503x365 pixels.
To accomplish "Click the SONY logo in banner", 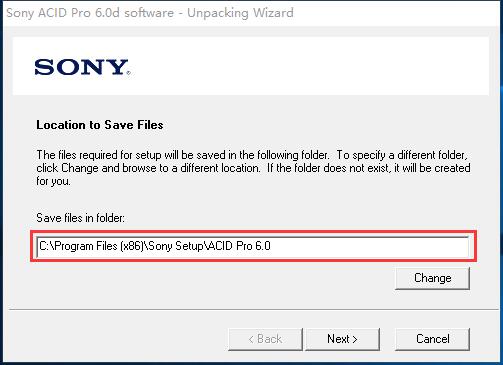I will 81,67.
